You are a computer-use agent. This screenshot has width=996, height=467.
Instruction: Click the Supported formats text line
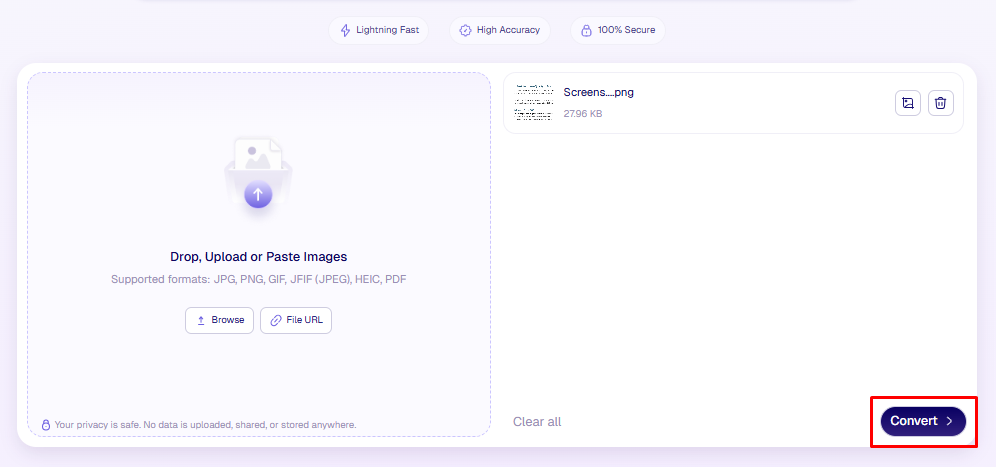coord(258,279)
